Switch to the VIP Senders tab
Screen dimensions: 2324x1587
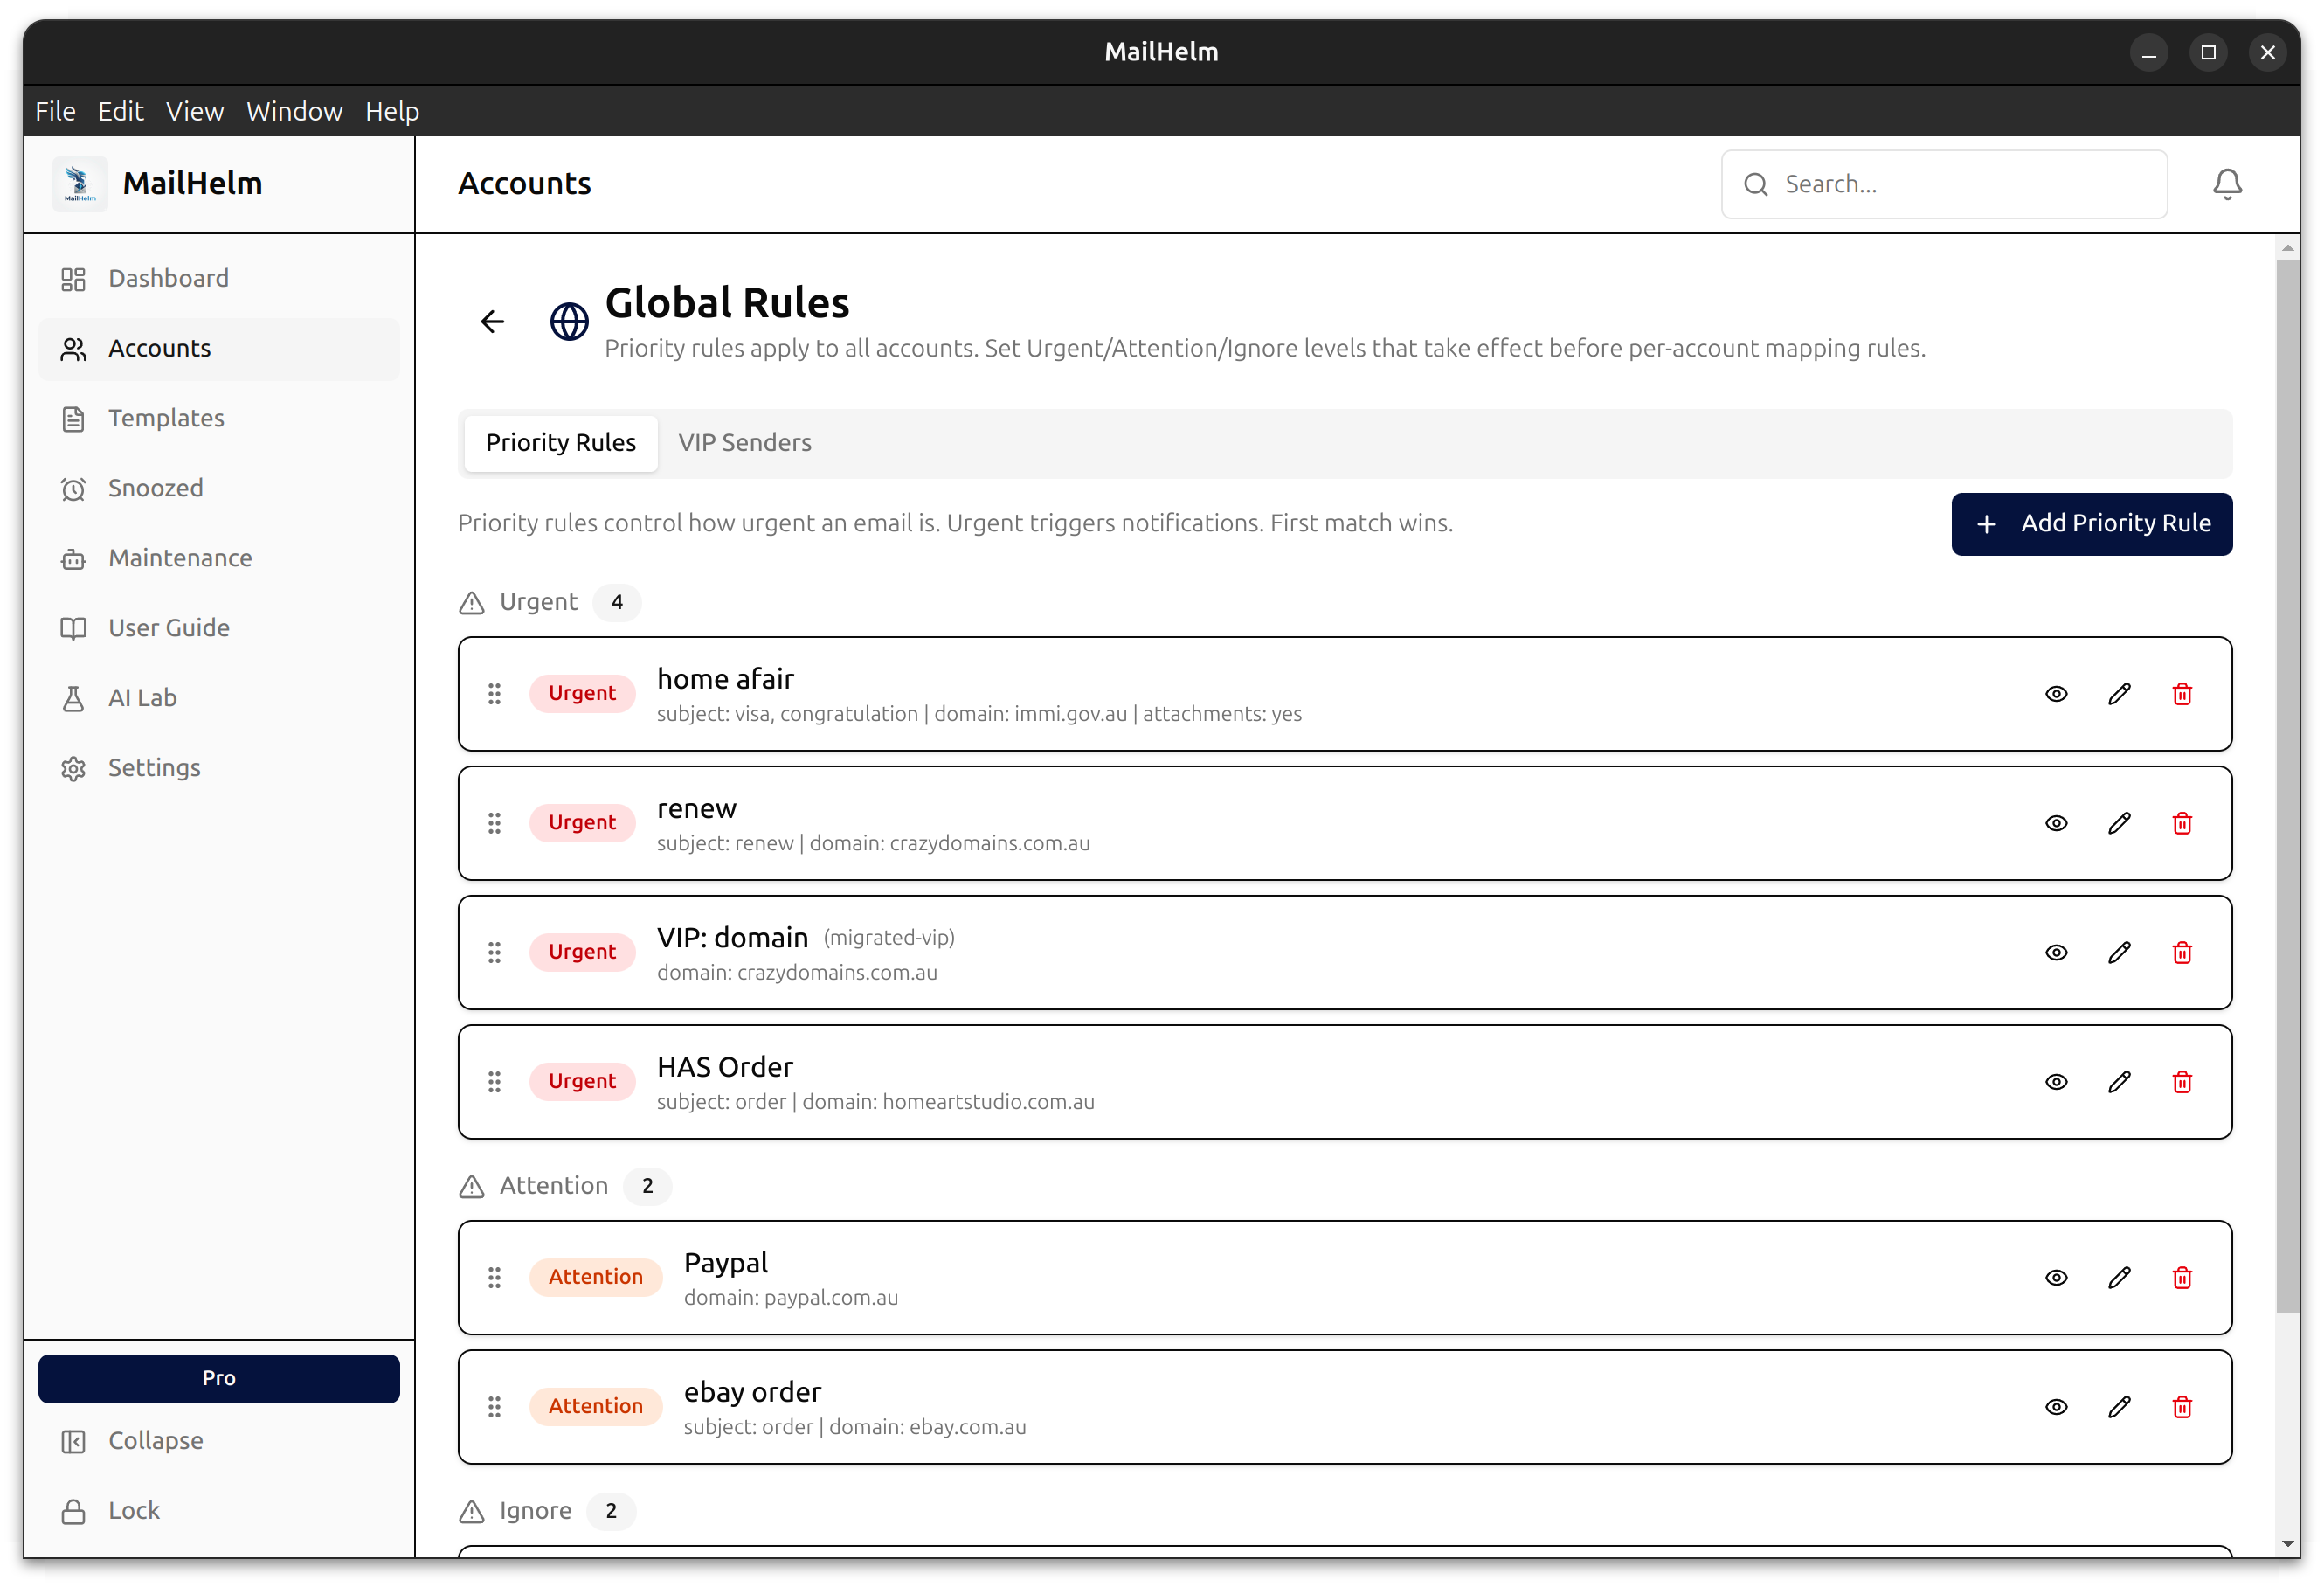744,443
